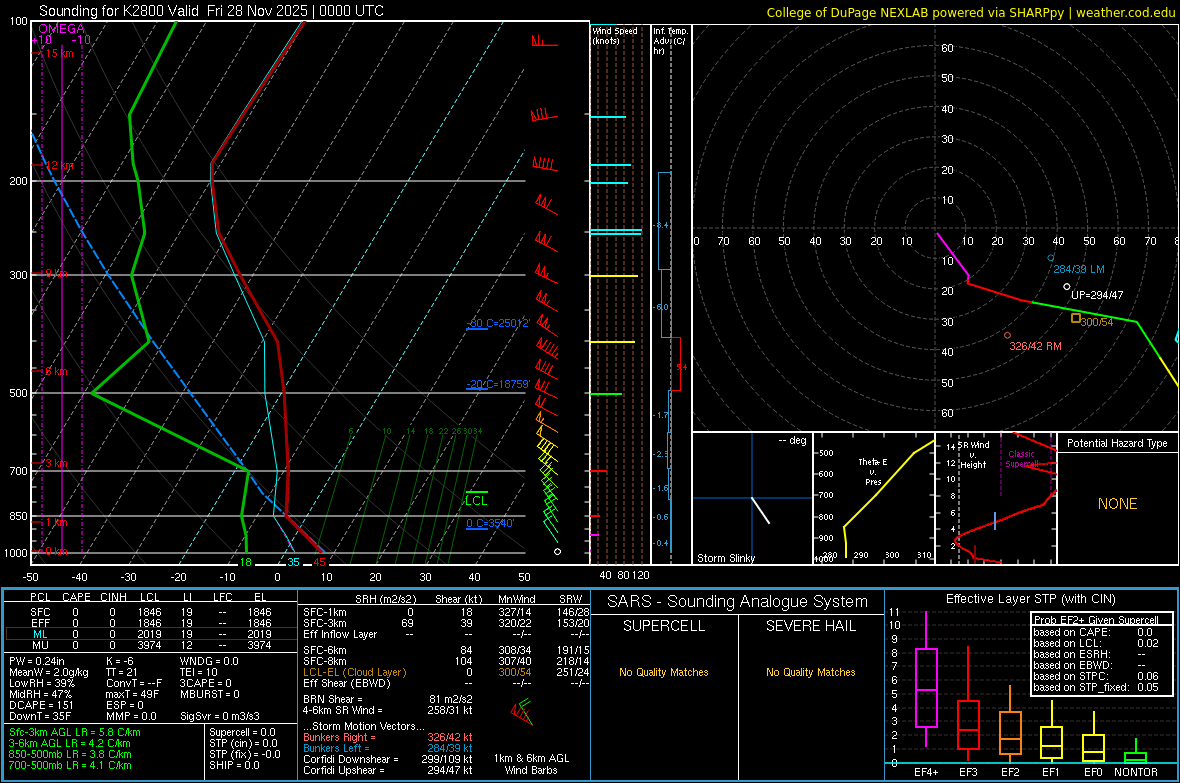
Task: Click the Bunkers Right = label
Action: 339,737
